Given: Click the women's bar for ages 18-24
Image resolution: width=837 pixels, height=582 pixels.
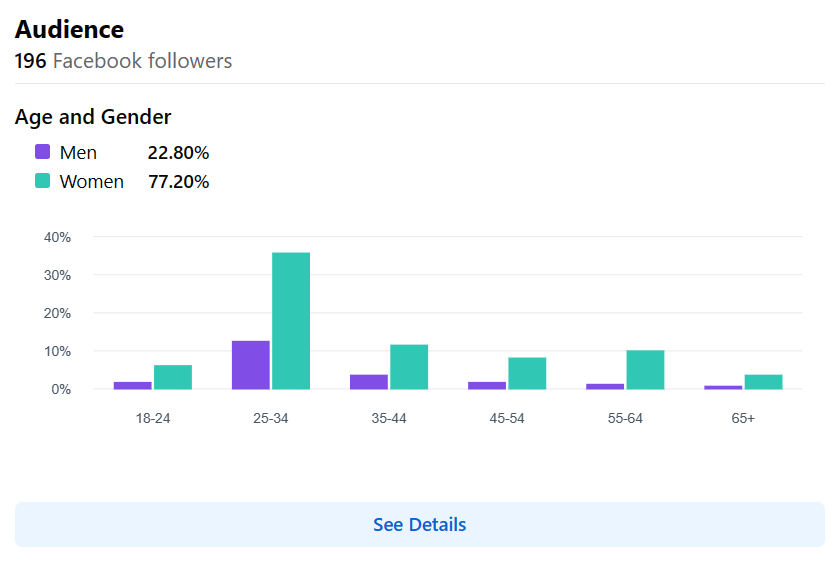Looking at the screenshot, I should coord(173,377).
